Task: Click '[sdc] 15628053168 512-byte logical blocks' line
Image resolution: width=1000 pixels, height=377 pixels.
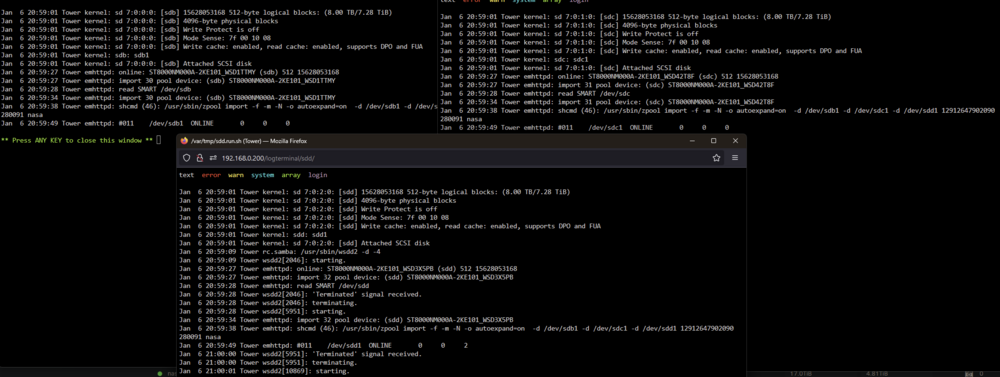Action: 636,17
